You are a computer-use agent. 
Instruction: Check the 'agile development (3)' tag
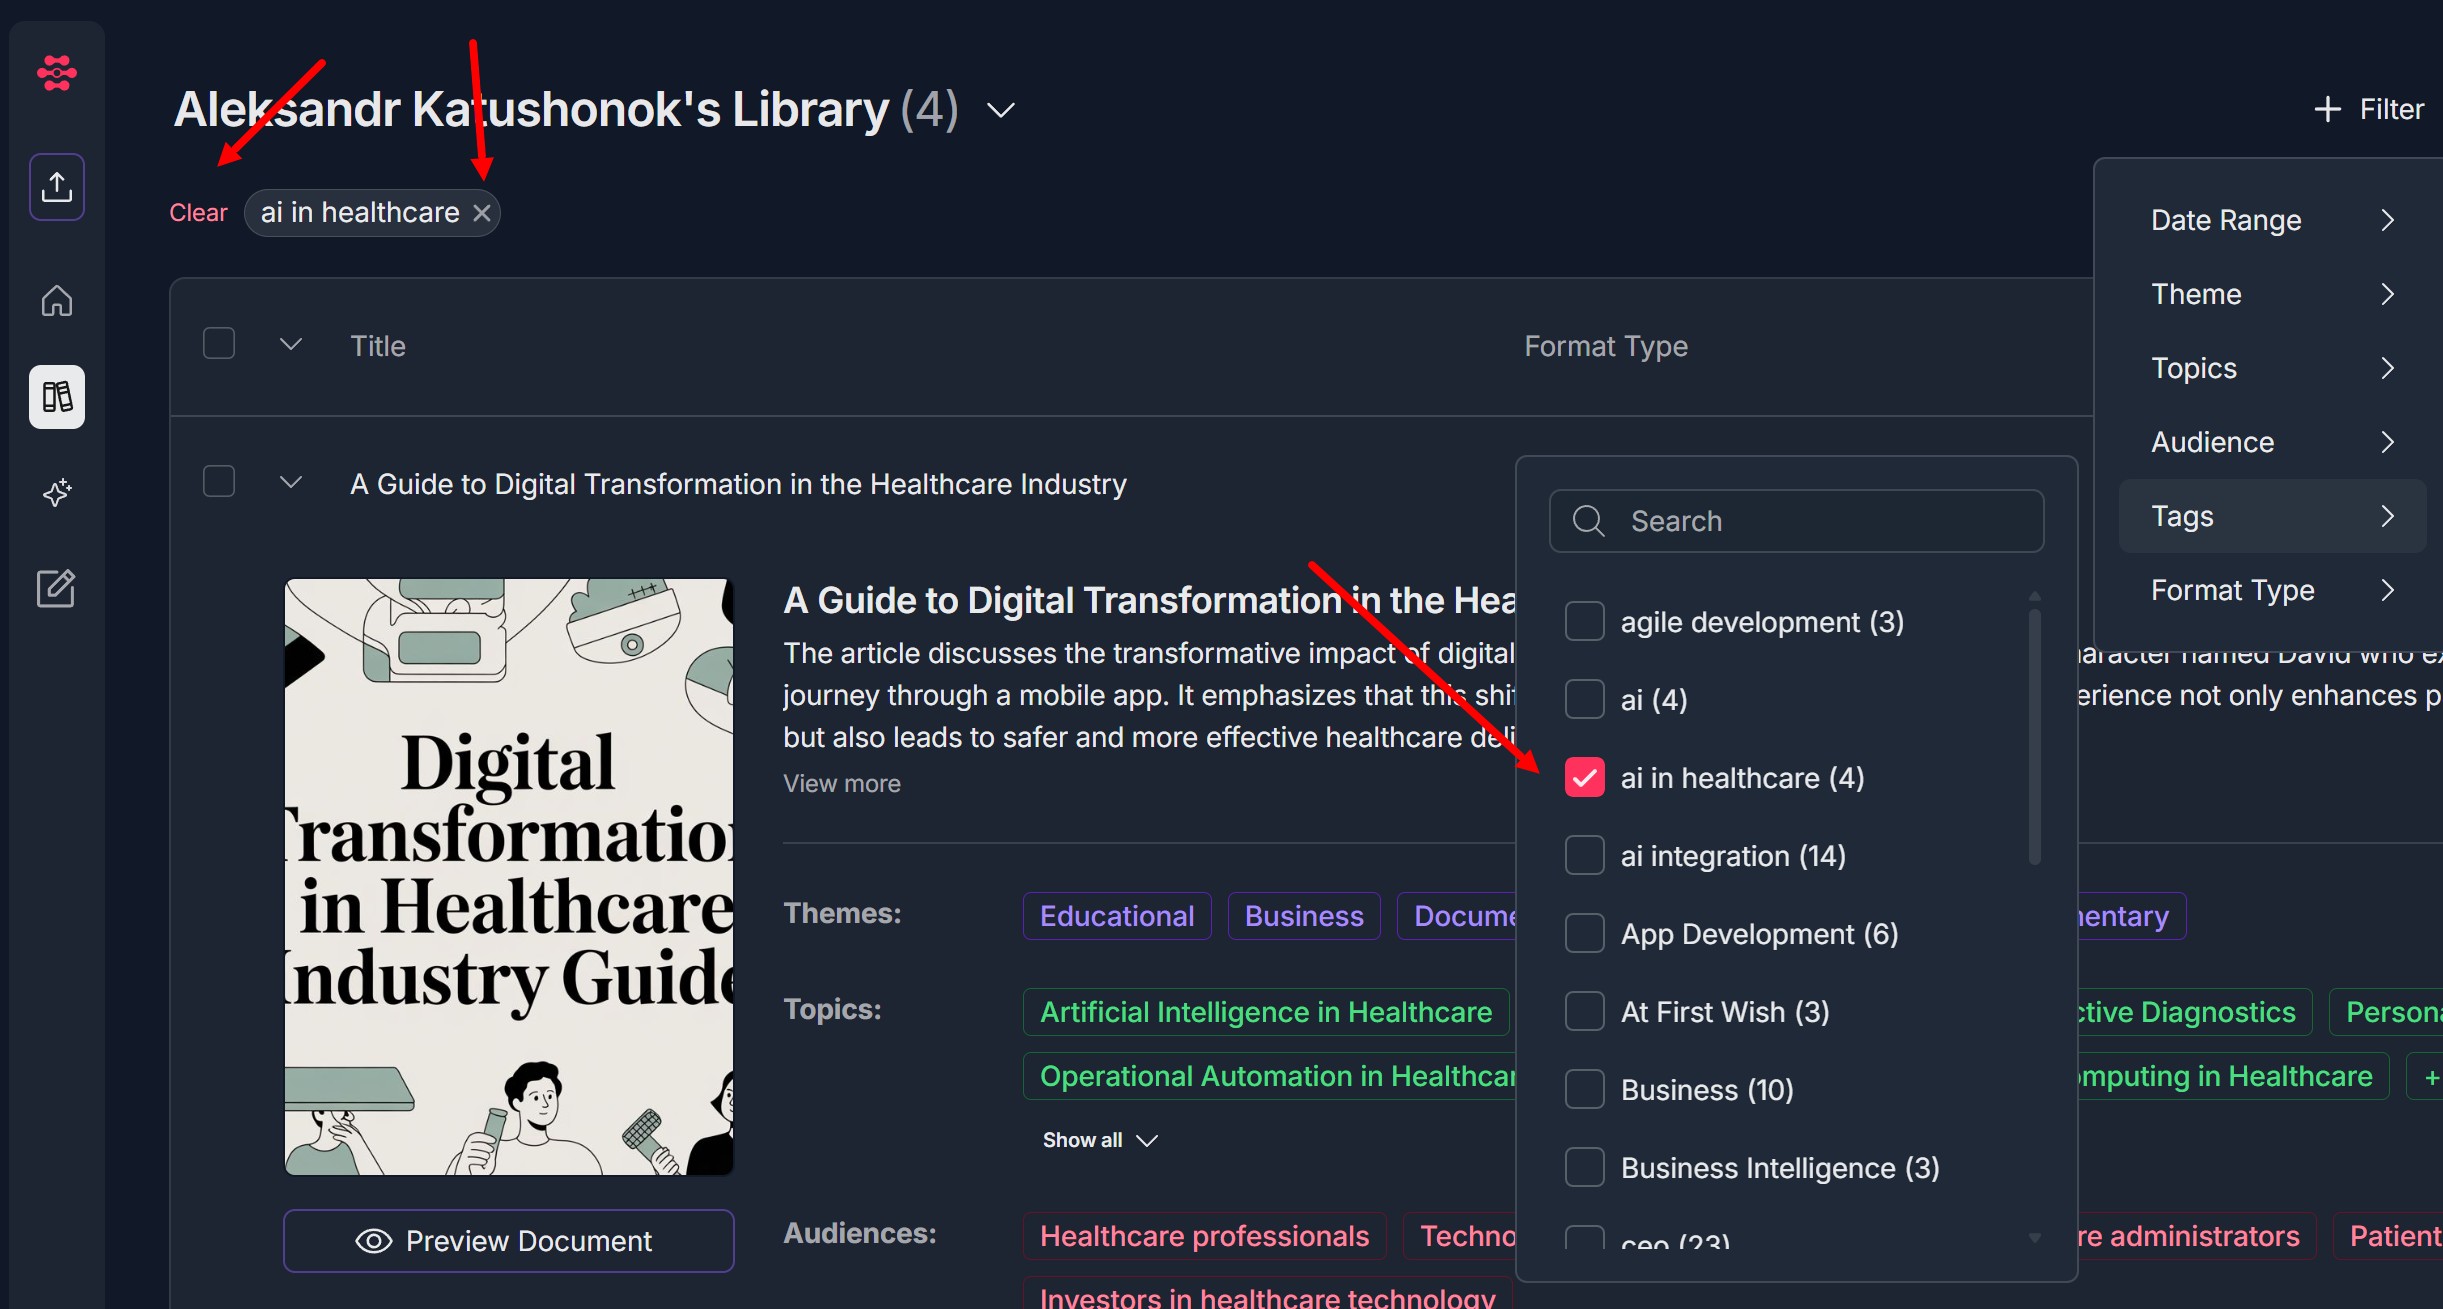tap(1584, 622)
